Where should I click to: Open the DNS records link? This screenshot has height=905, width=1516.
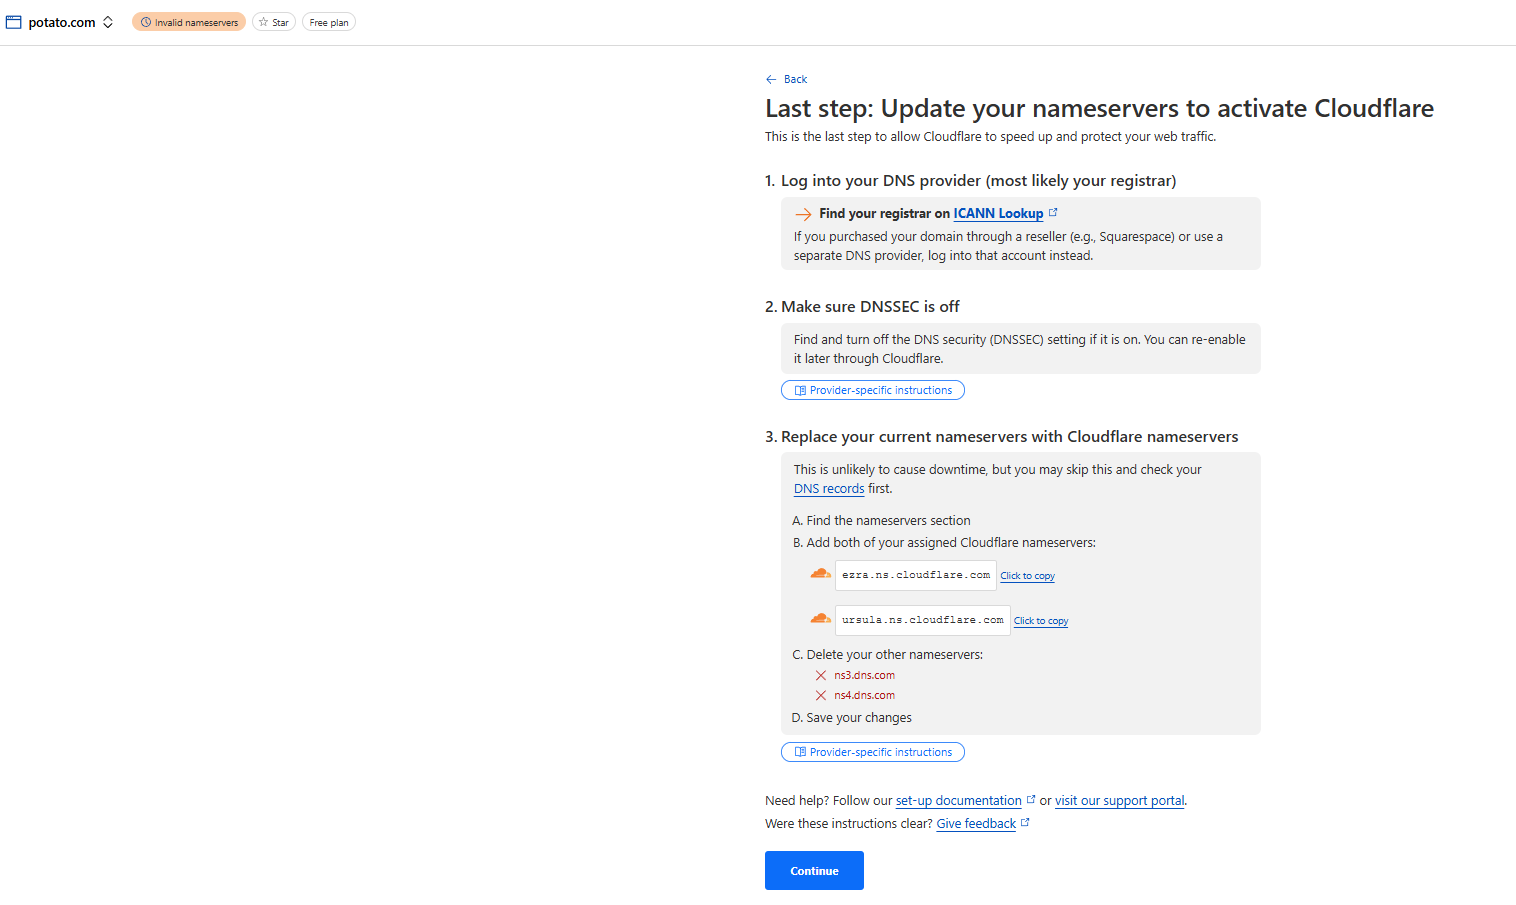tap(829, 489)
